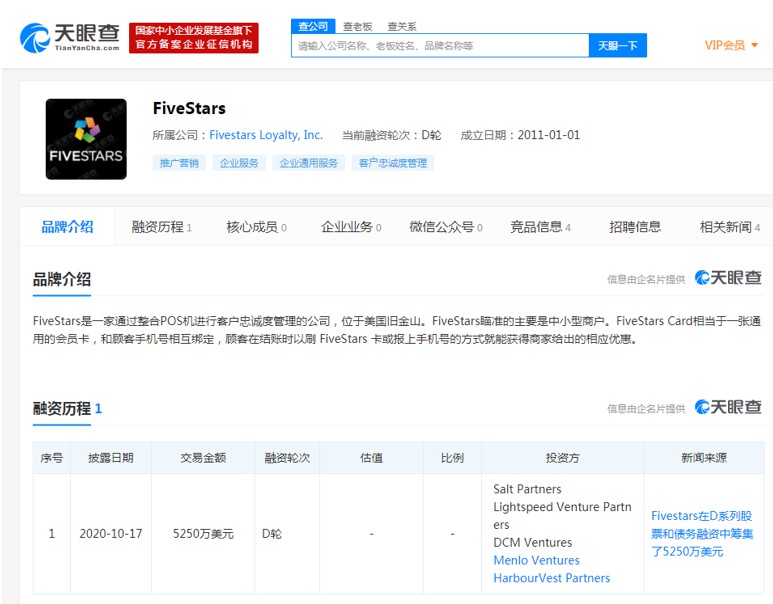Image resolution: width=773 pixels, height=604 pixels.
Task: Click the DCM Ventures investor text
Action: click(533, 542)
